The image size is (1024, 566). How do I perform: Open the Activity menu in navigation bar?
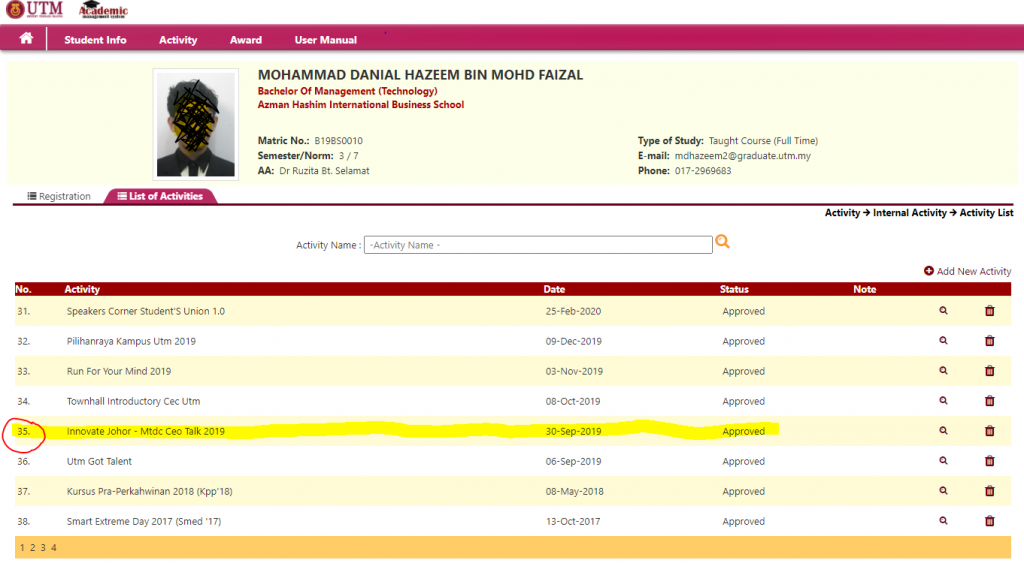pos(178,40)
